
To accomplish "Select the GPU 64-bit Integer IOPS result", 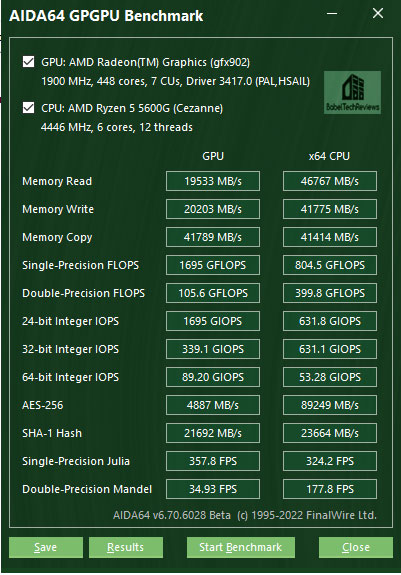I will coord(213,377).
